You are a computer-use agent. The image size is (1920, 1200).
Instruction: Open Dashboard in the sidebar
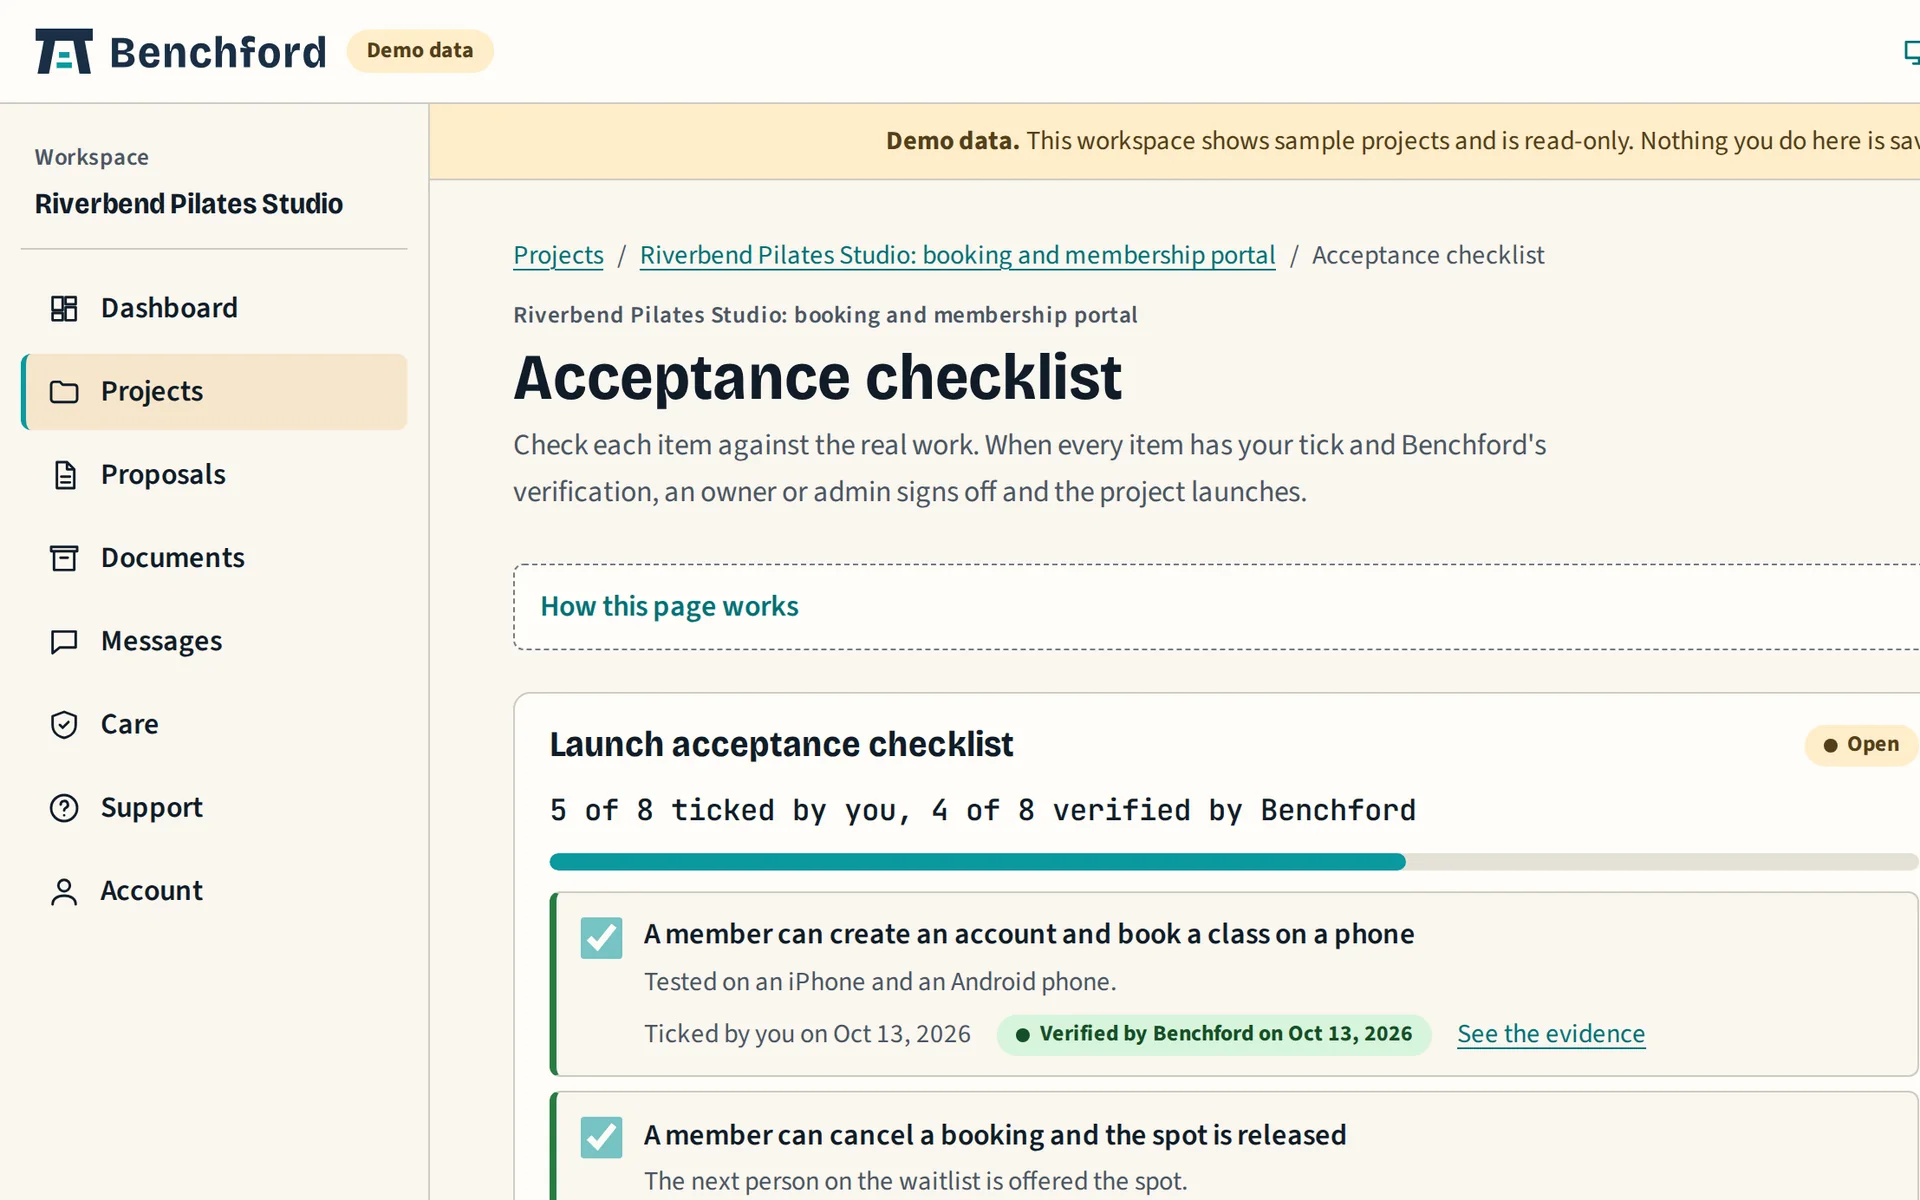tap(214, 308)
